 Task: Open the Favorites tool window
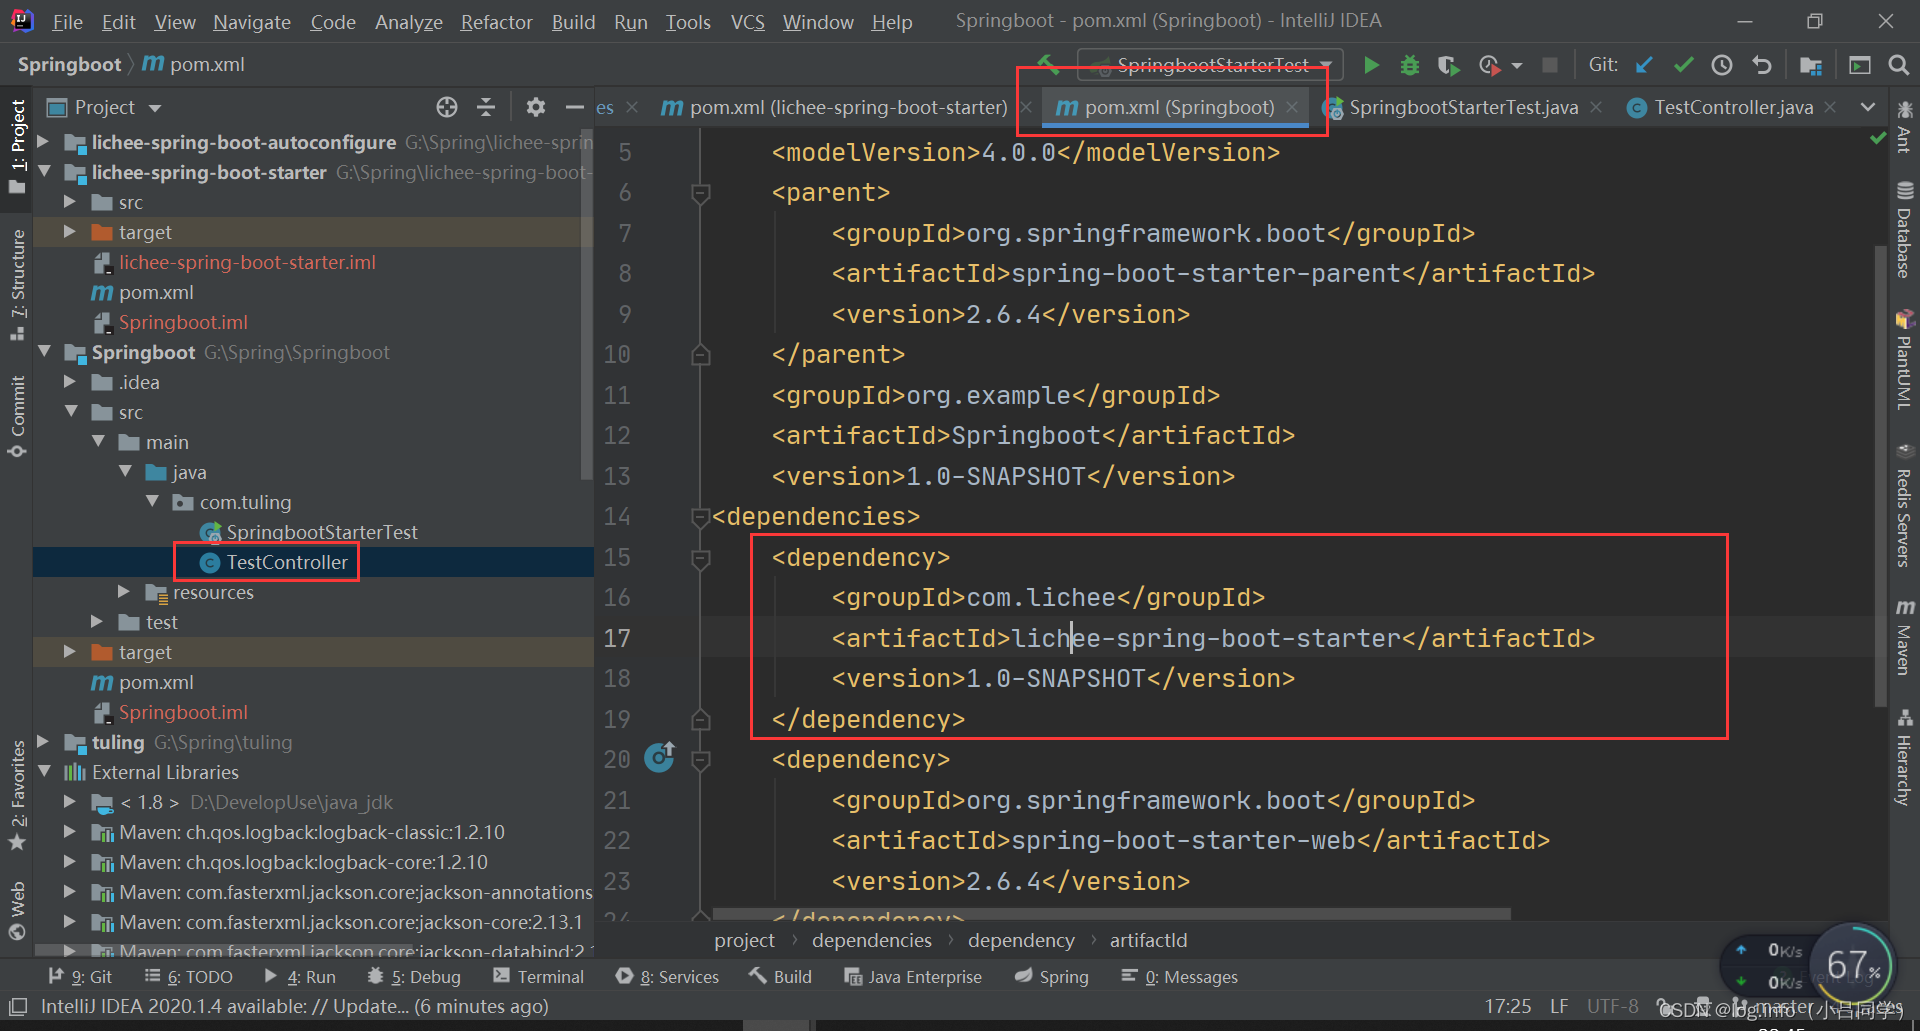(17, 795)
